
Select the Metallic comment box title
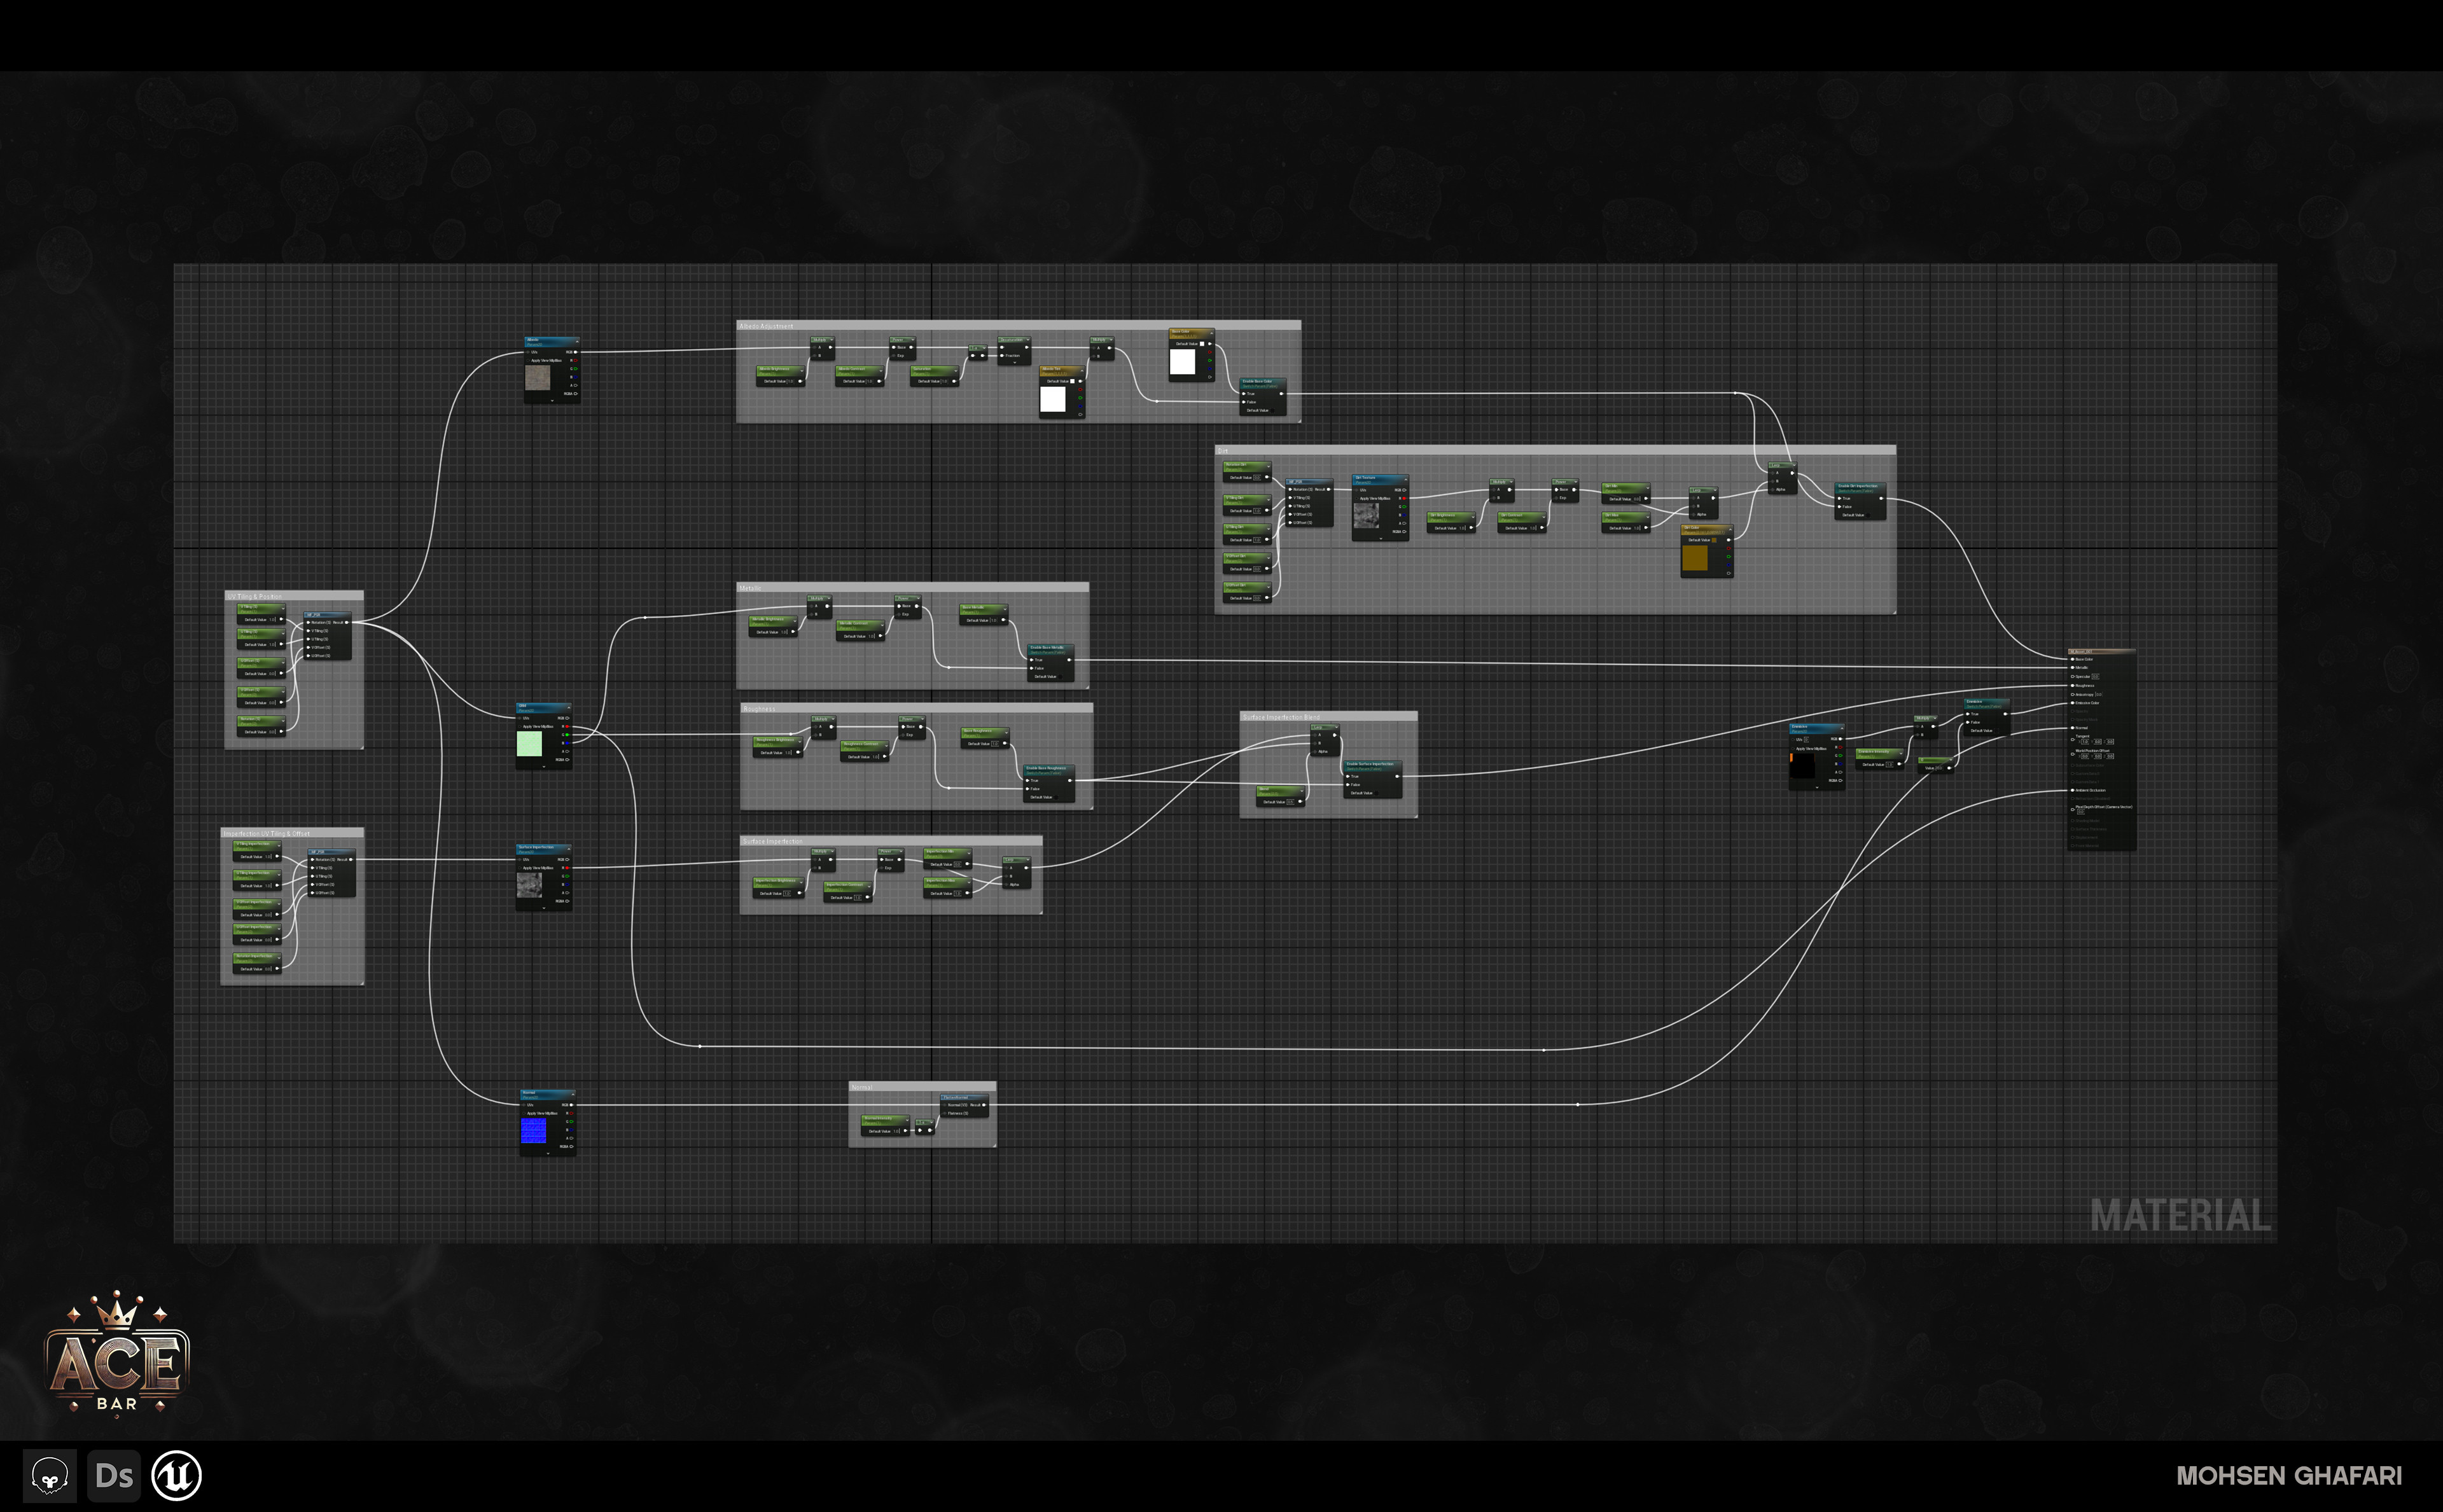(x=751, y=589)
